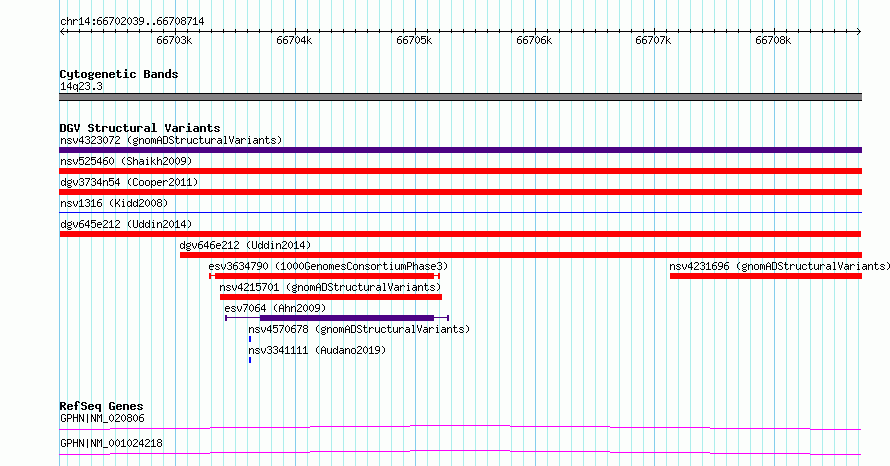Click the red bar under dgv646e212

coord(520,255)
